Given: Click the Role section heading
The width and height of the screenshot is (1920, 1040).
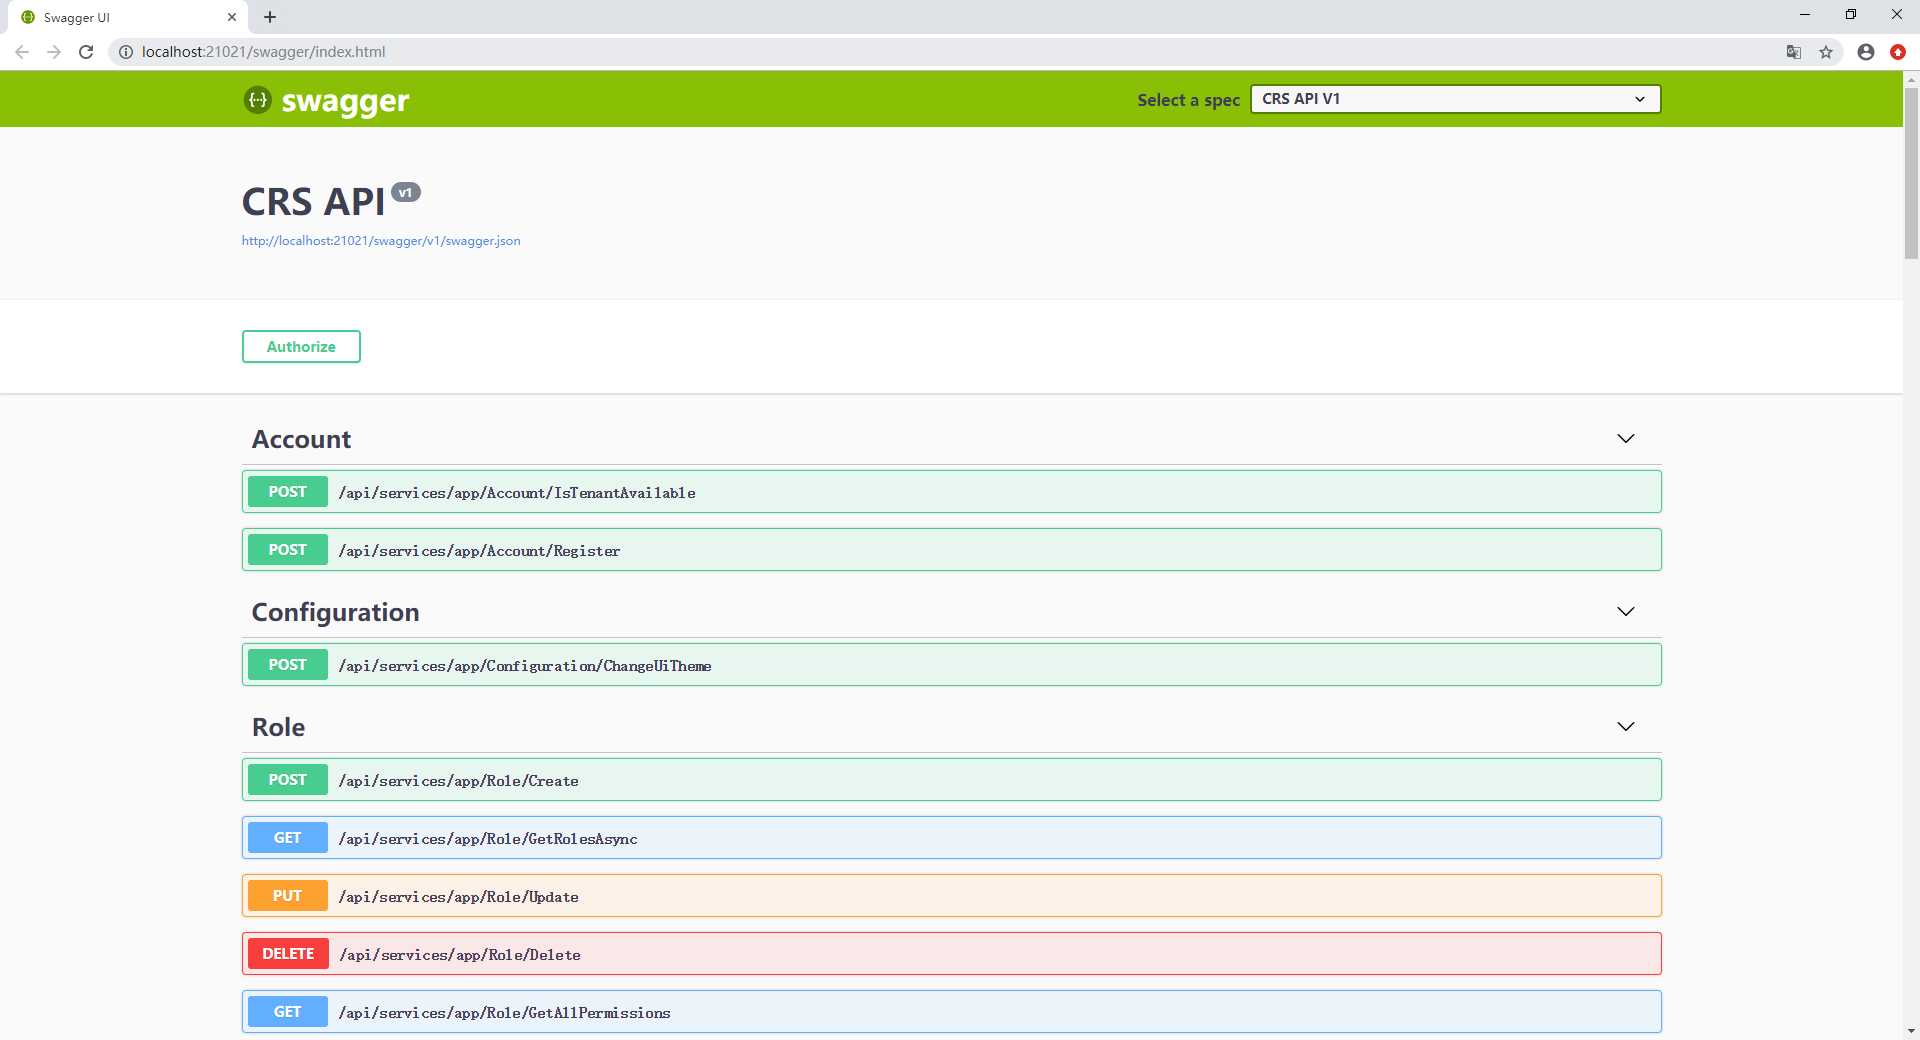Looking at the screenshot, I should coord(278,727).
